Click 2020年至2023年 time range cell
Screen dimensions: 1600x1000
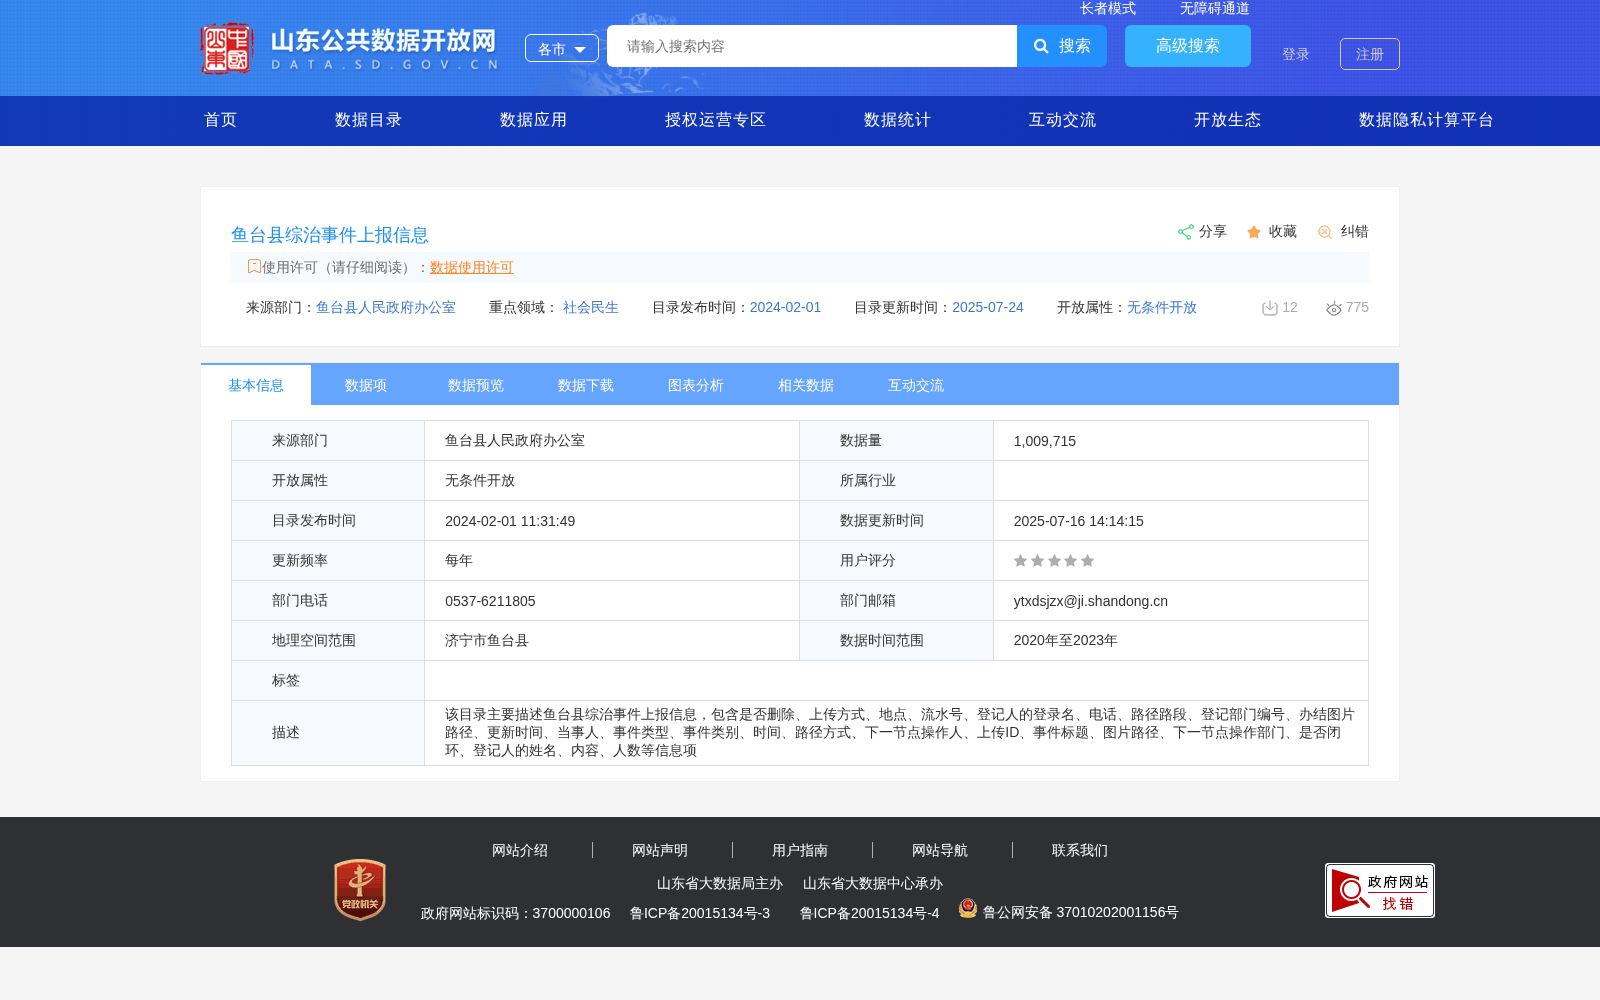(x=1066, y=641)
